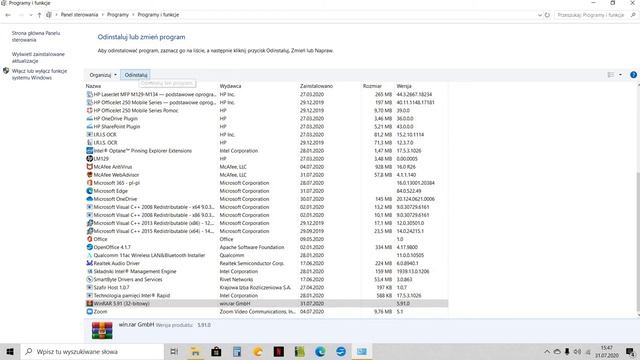Open recent locations arrow beside Forward
The width and height of the screenshot is (640, 360).
pyautogui.click(x=31, y=15)
